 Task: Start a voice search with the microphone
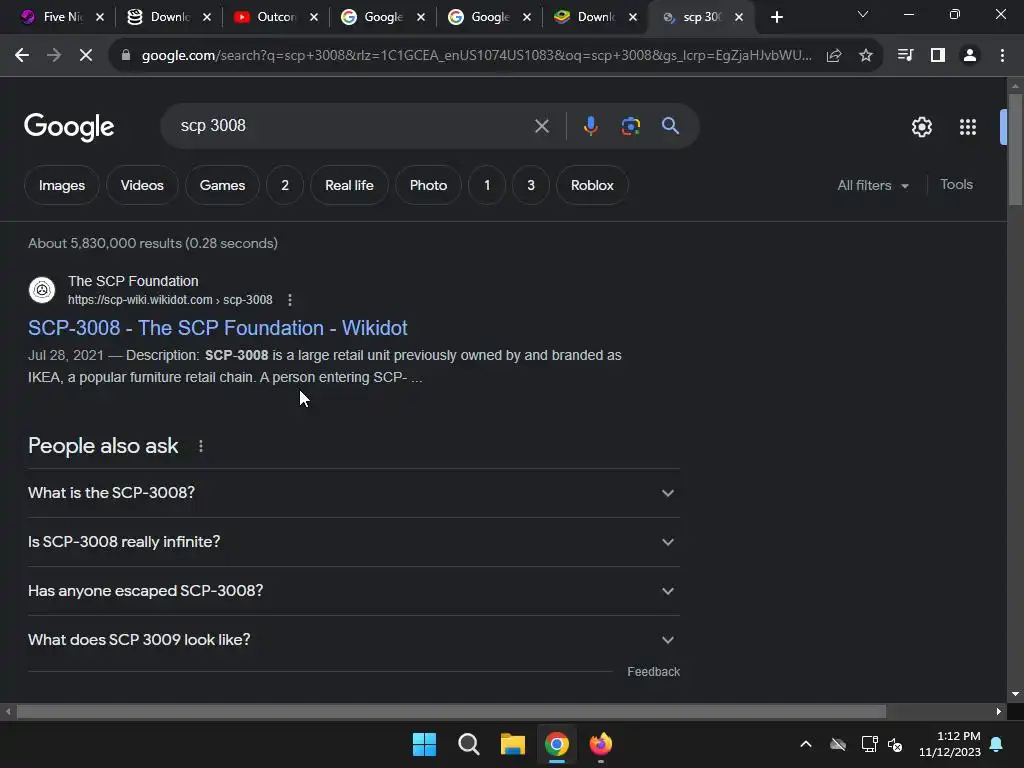(590, 126)
